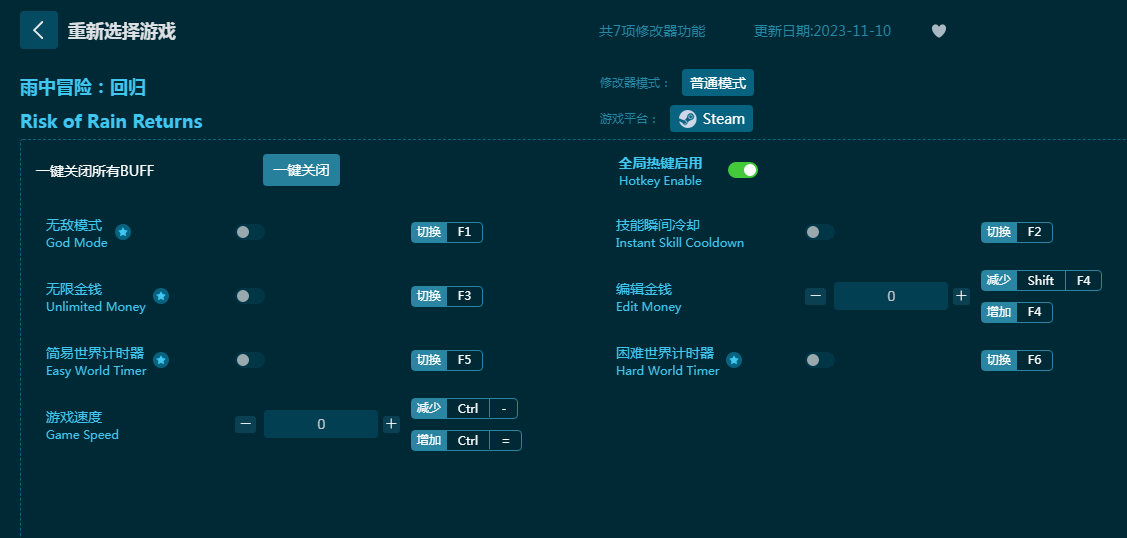
Task: Click the Instant Skill Cooldown label
Action: tap(680, 243)
